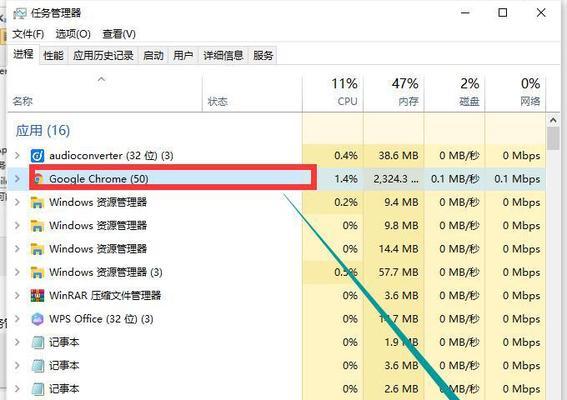The width and height of the screenshot is (567, 400).
Task: Click the Windows 资源管理器 (3) folder icon
Action: tap(37, 272)
